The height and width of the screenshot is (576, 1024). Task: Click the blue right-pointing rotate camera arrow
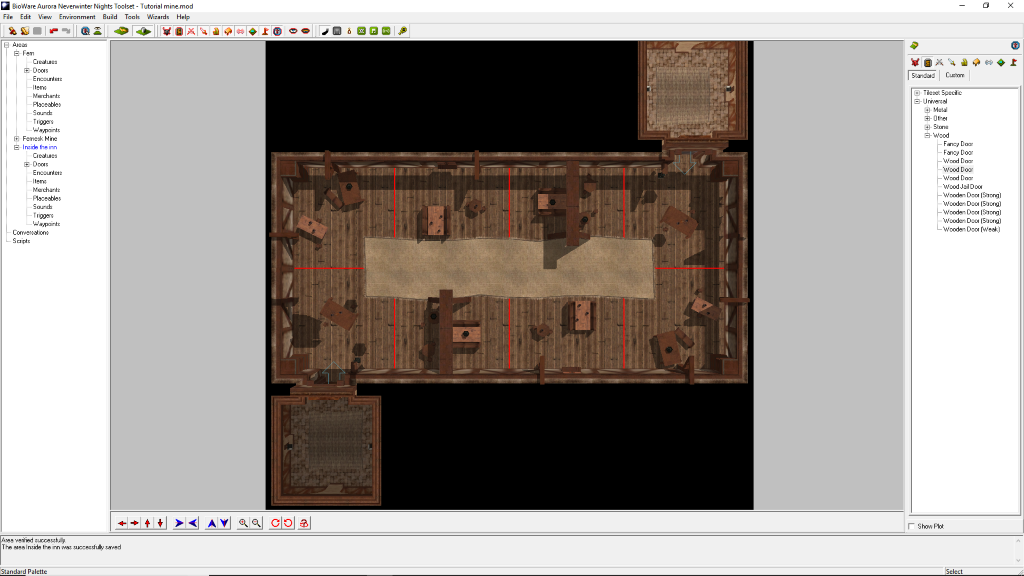click(179, 523)
